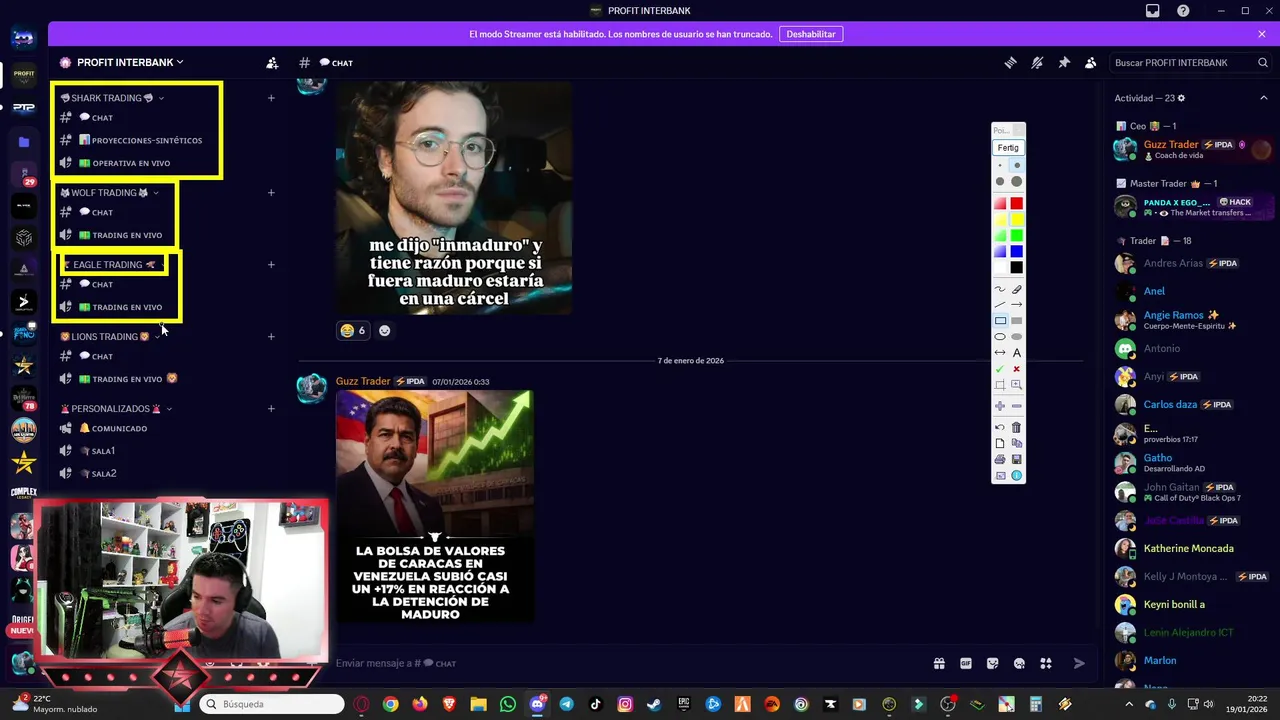Screen dimensions: 1280x720
Task: Pick the solid blue color swatch
Action: [x=1017, y=251]
